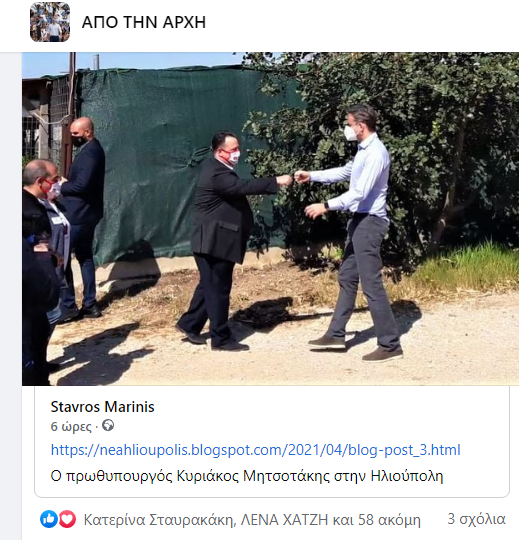Open ΛΕΝΑ ΧΑΤΖΗ in the reactions list
The width and height of the screenshot is (519, 540).
284,520
